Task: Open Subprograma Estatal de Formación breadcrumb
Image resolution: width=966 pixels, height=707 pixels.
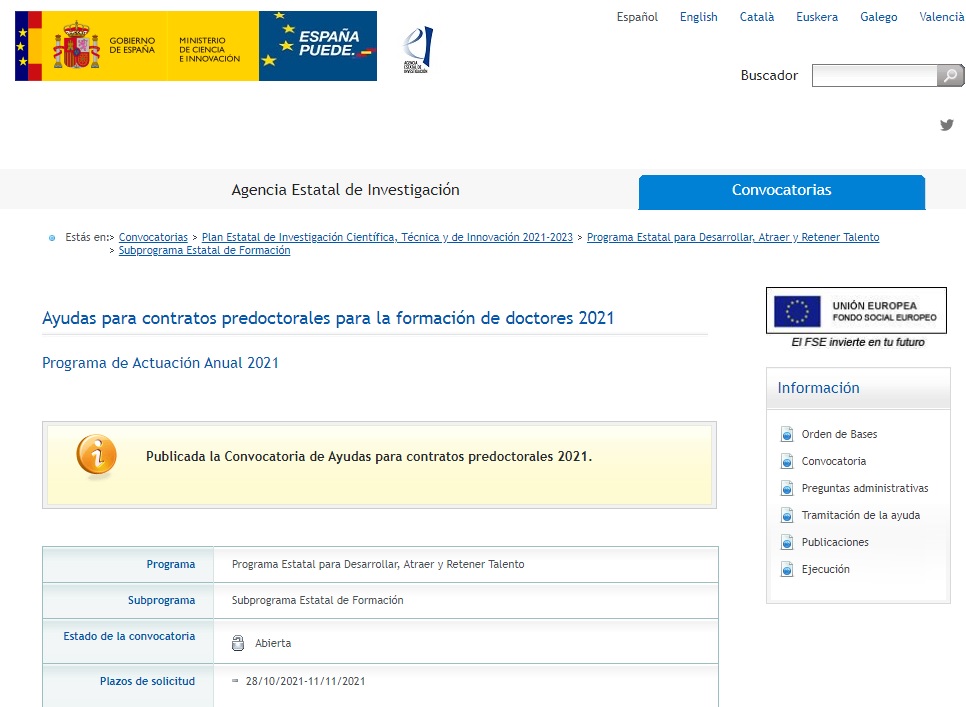Action: (204, 251)
